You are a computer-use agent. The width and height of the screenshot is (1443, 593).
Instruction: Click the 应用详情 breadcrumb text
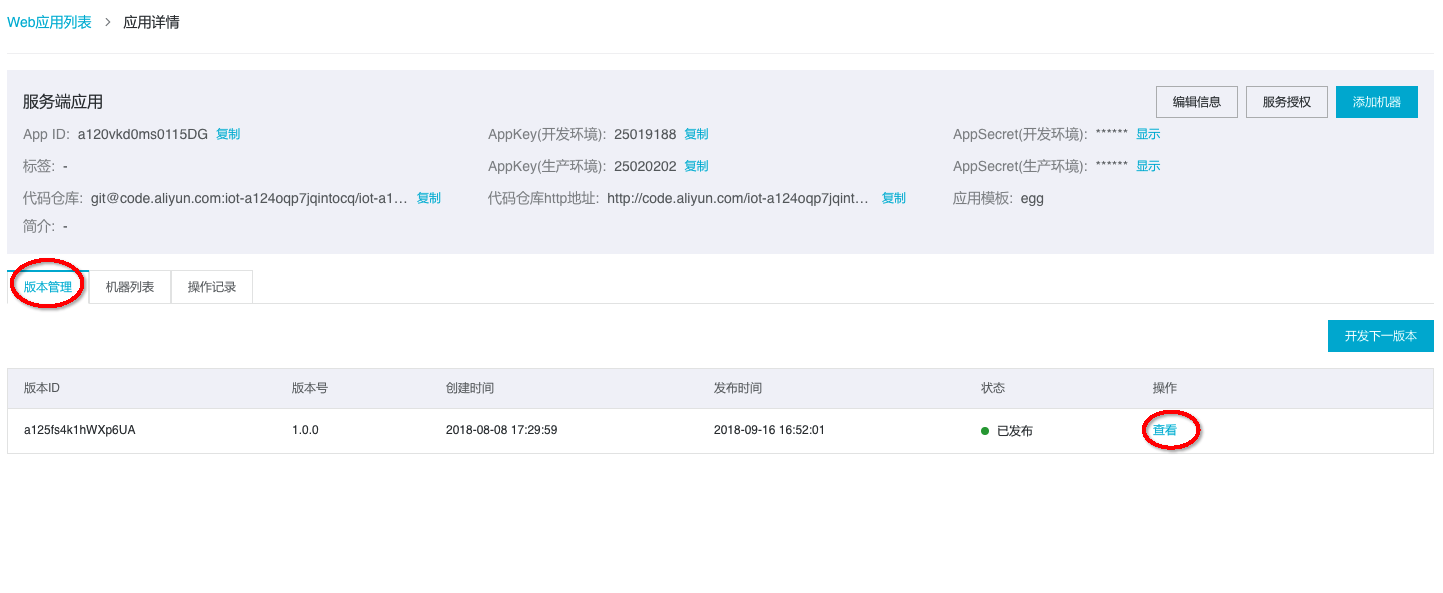(151, 22)
